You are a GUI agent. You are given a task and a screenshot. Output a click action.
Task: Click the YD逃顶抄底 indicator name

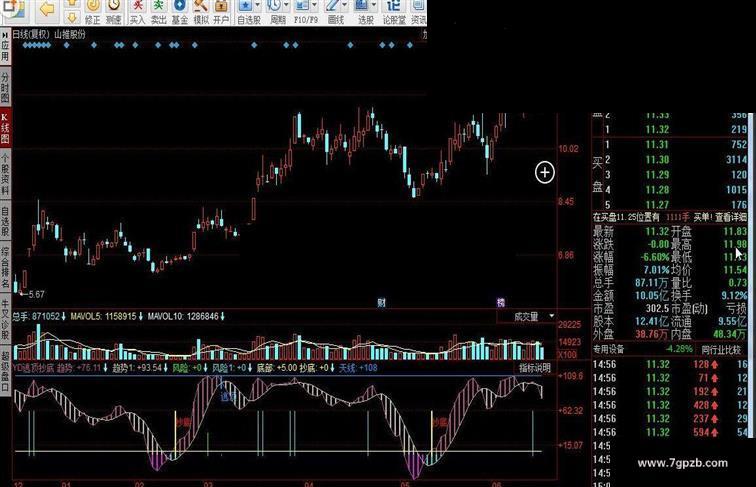click(33, 368)
